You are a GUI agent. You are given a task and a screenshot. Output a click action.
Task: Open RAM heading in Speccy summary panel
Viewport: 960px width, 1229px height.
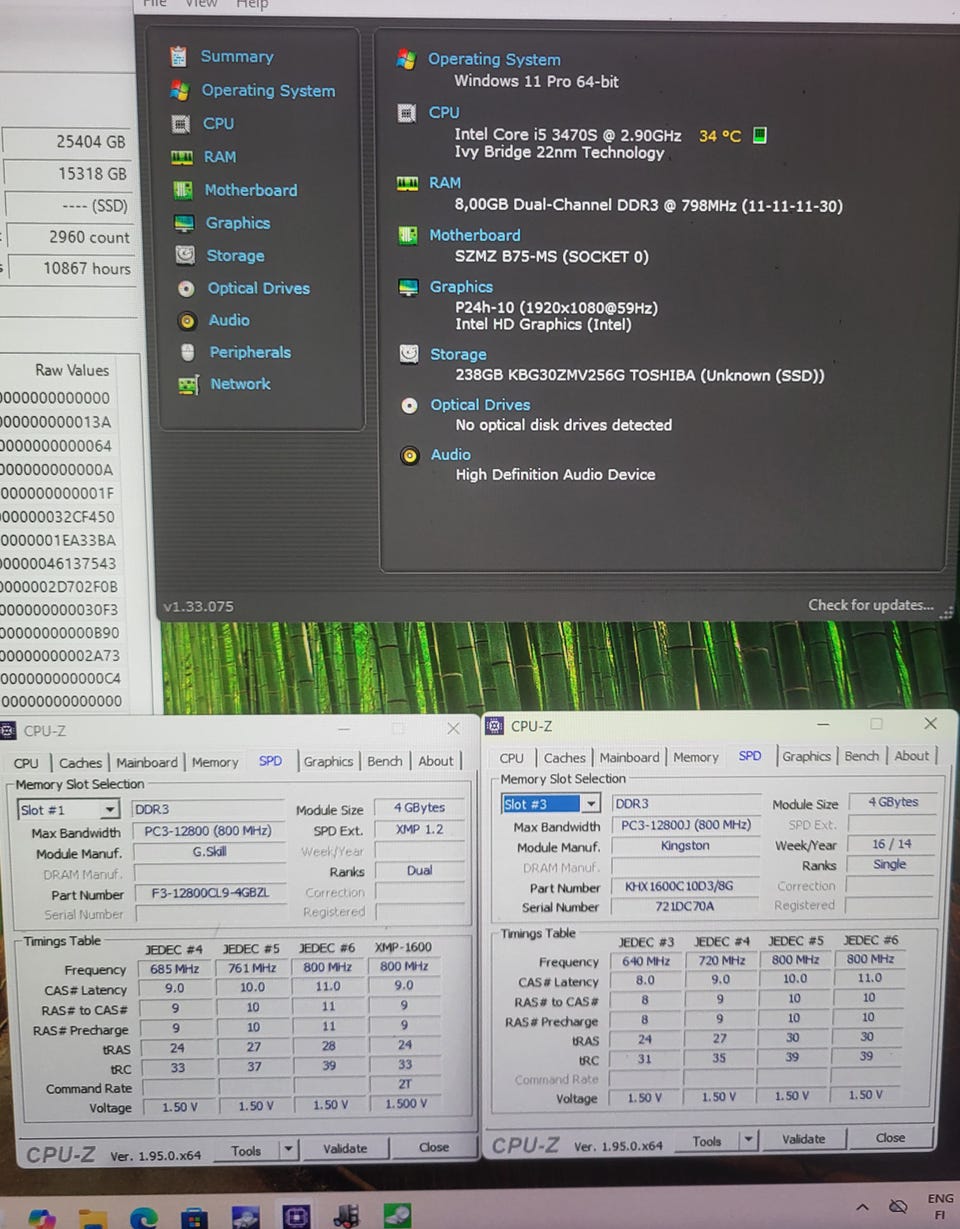445,183
